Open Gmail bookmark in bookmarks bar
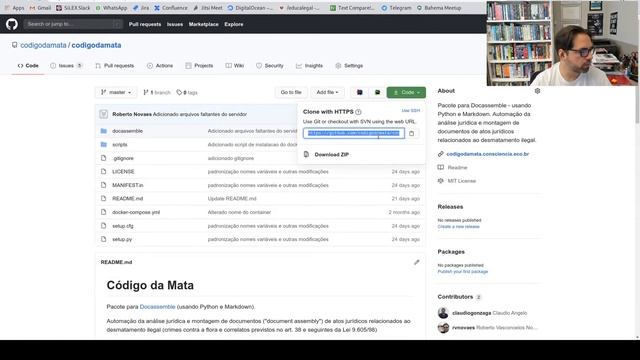 [40, 8]
